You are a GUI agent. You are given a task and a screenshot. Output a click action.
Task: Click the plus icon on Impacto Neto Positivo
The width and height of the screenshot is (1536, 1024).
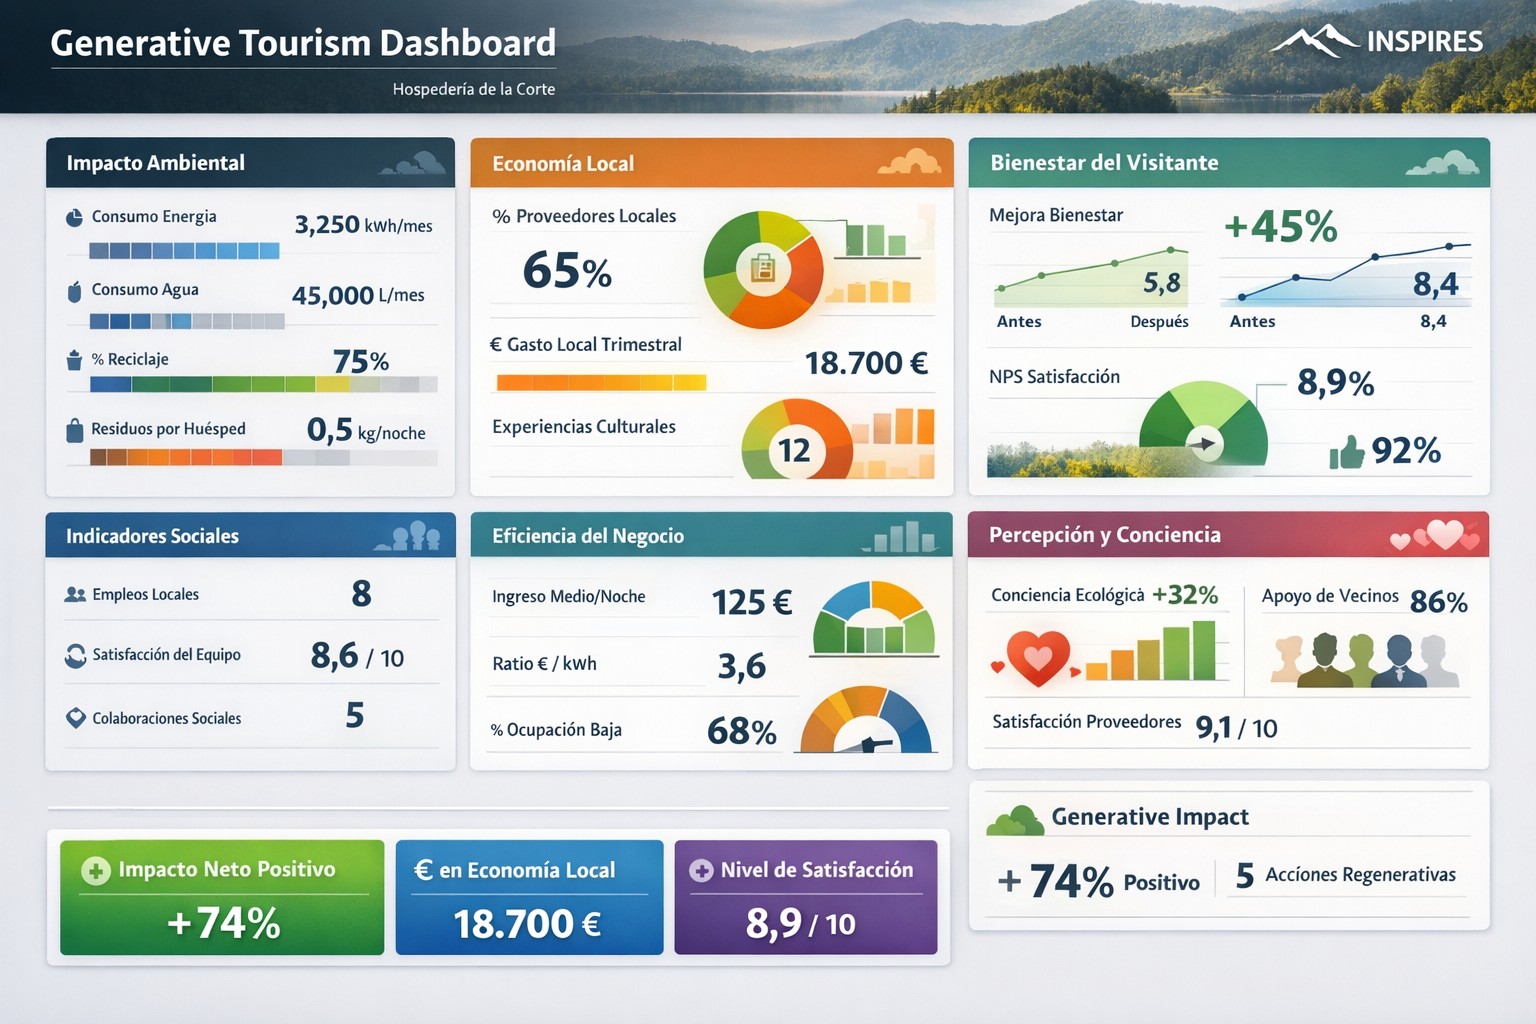tap(96, 870)
